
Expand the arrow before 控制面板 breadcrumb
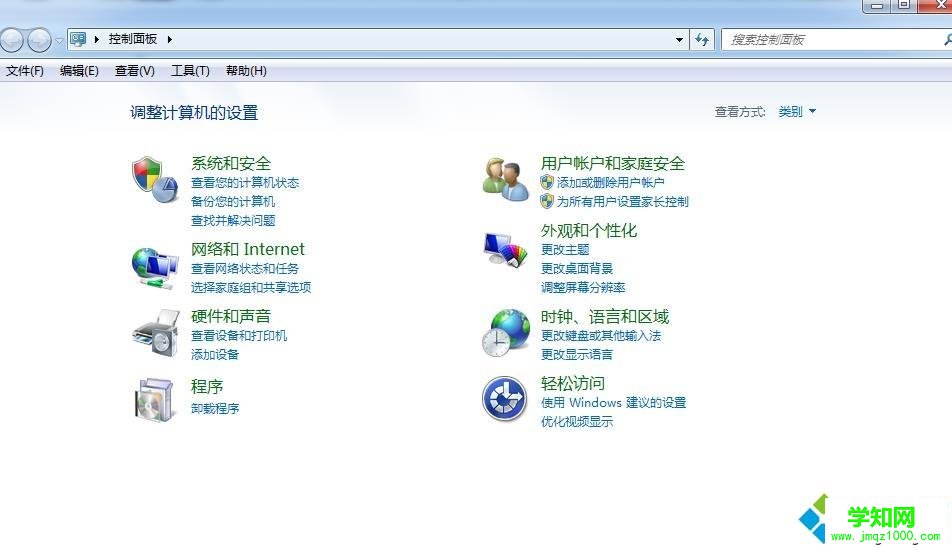pos(96,39)
